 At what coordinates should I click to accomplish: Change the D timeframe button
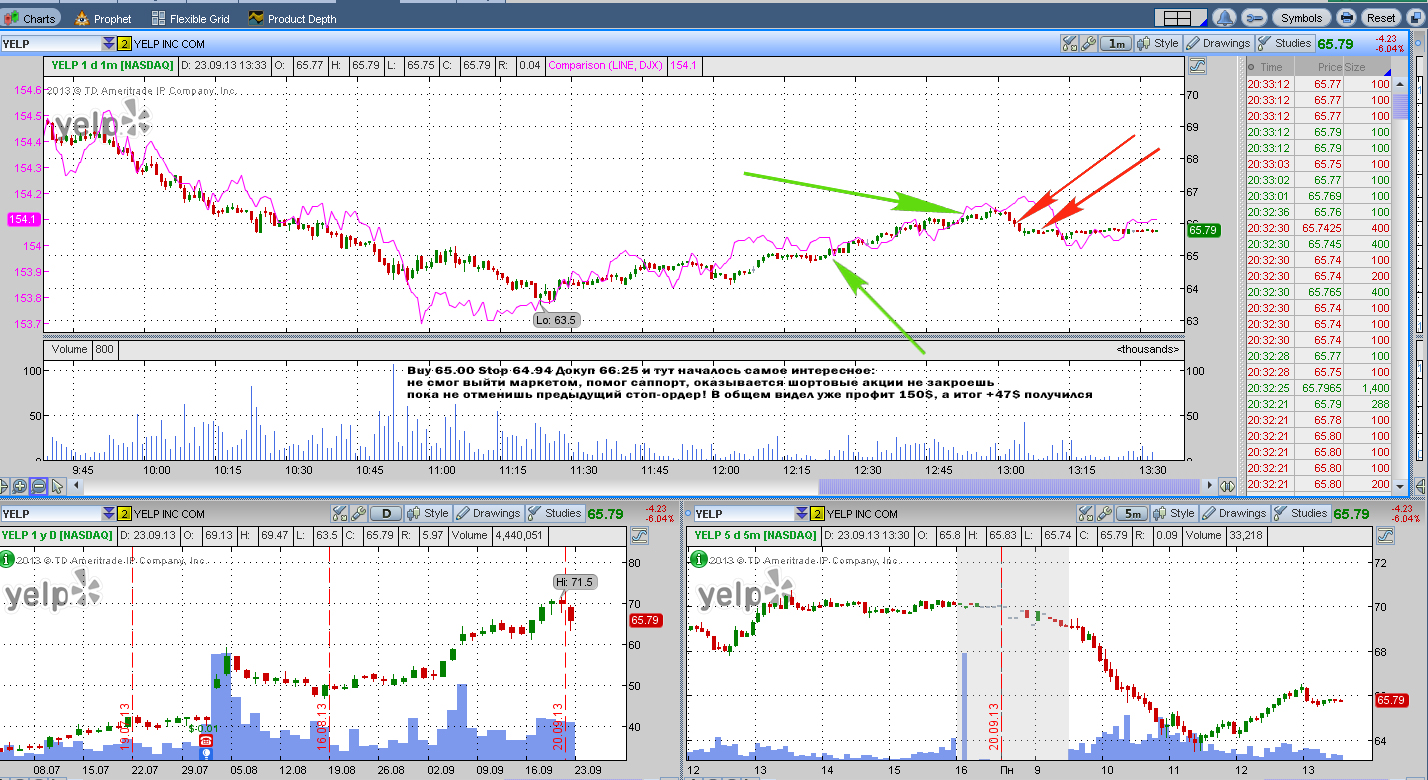pyautogui.click(x=386, y=513)
